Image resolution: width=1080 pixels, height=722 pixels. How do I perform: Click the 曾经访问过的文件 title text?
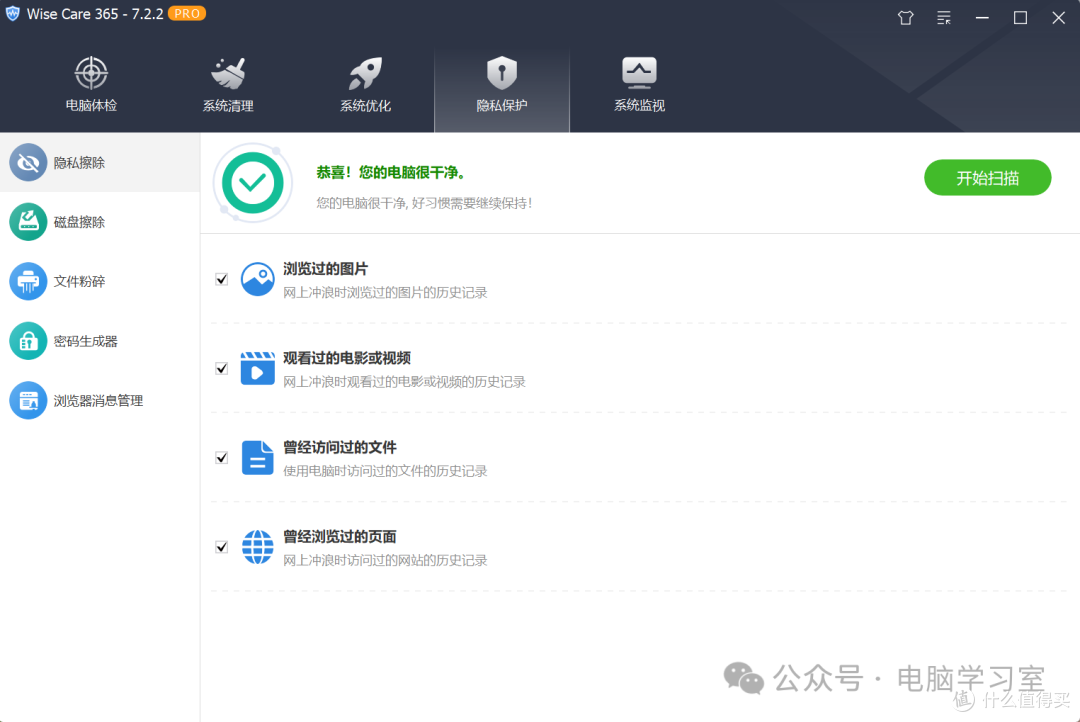tap(340, 447)
